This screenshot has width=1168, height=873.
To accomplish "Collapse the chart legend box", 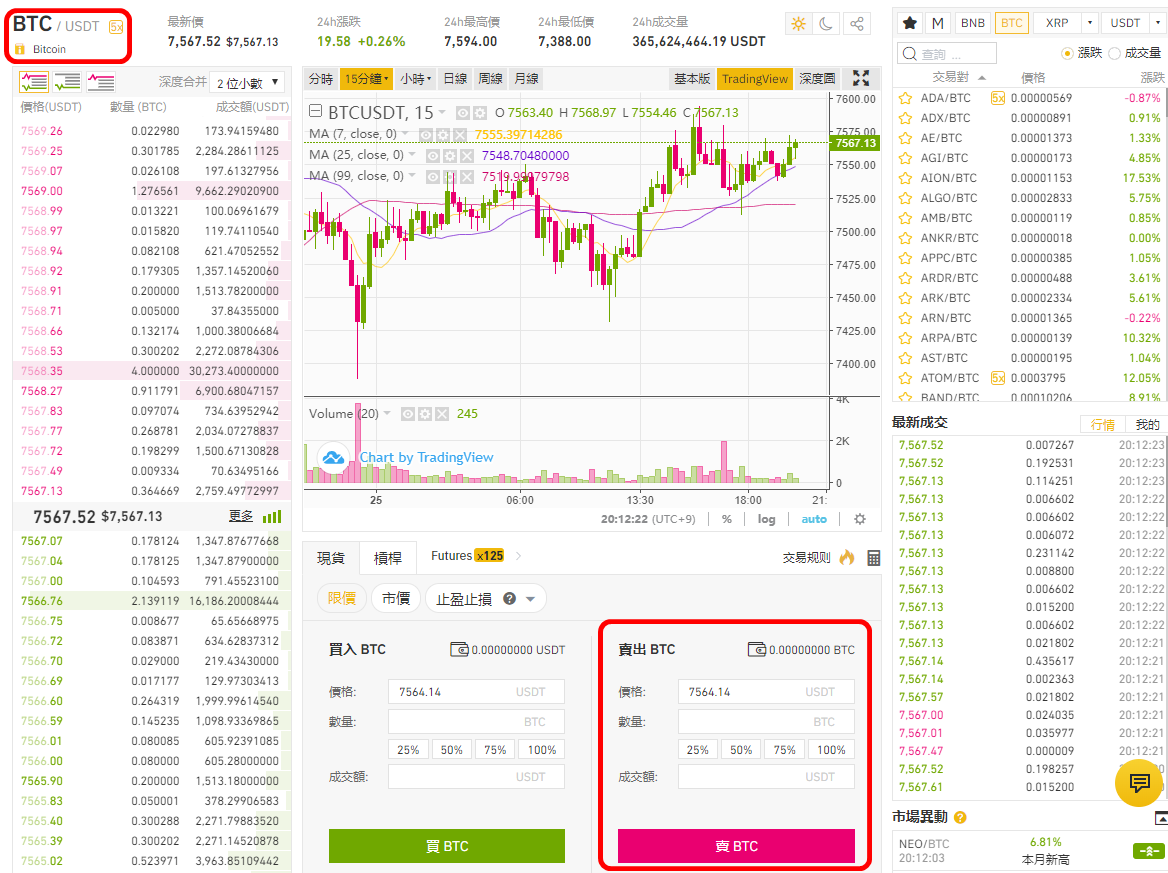I will (316, 112).
